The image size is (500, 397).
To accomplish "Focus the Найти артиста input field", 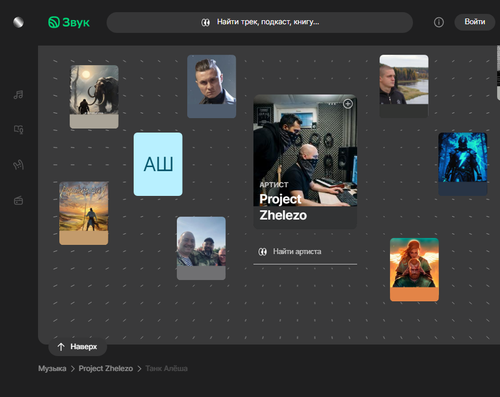I will point(305,252).
